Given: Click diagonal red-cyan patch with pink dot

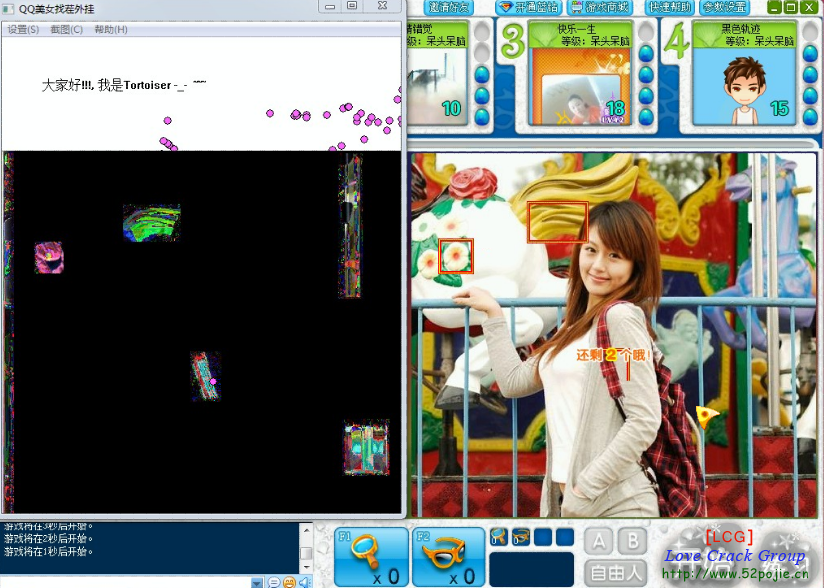Looking at the screenshot, I should point(205,376).
